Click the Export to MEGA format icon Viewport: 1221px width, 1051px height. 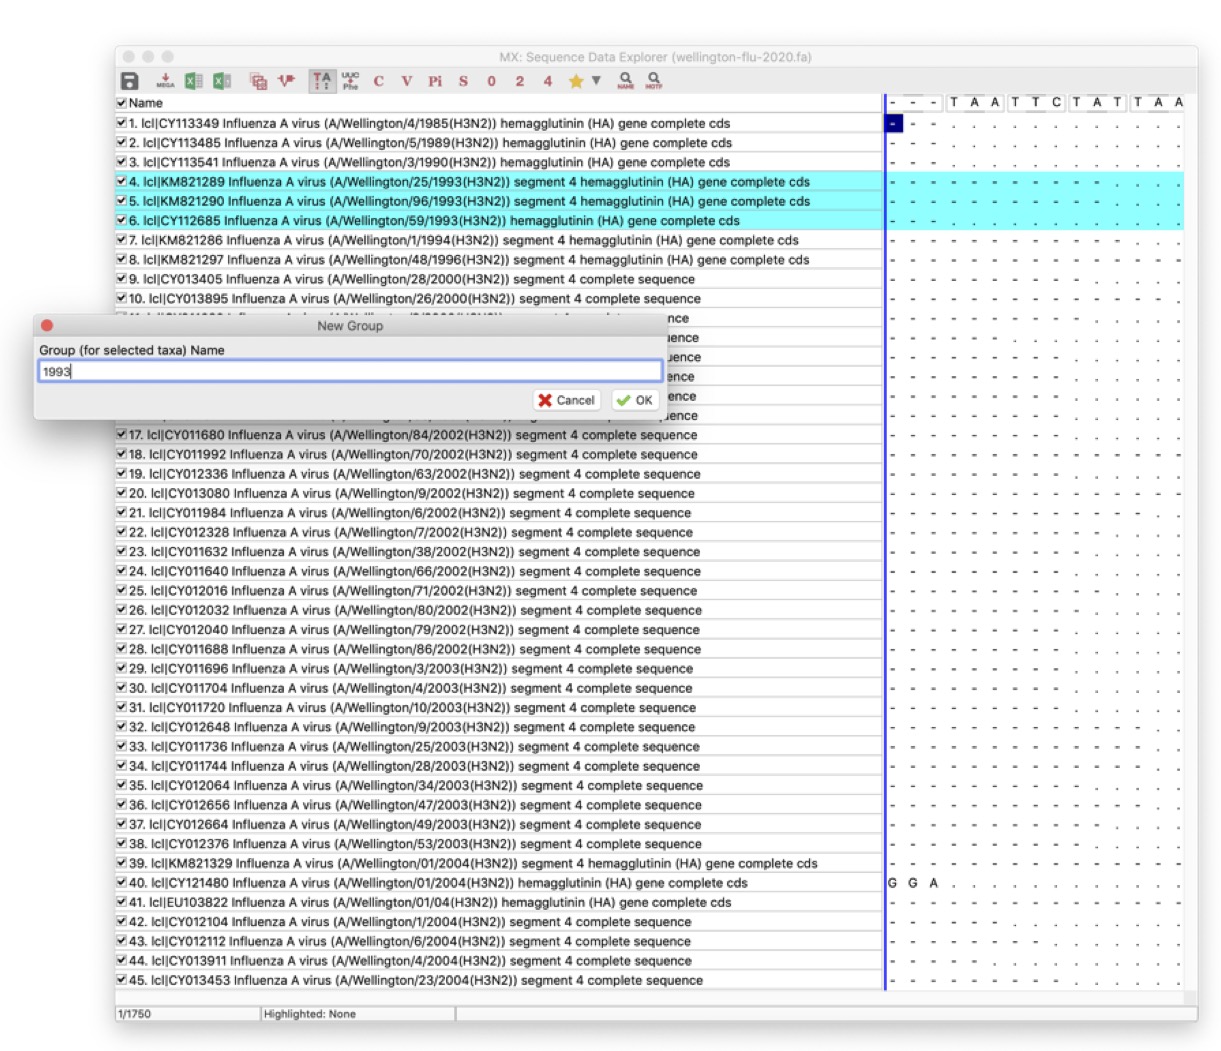[166, 81]
